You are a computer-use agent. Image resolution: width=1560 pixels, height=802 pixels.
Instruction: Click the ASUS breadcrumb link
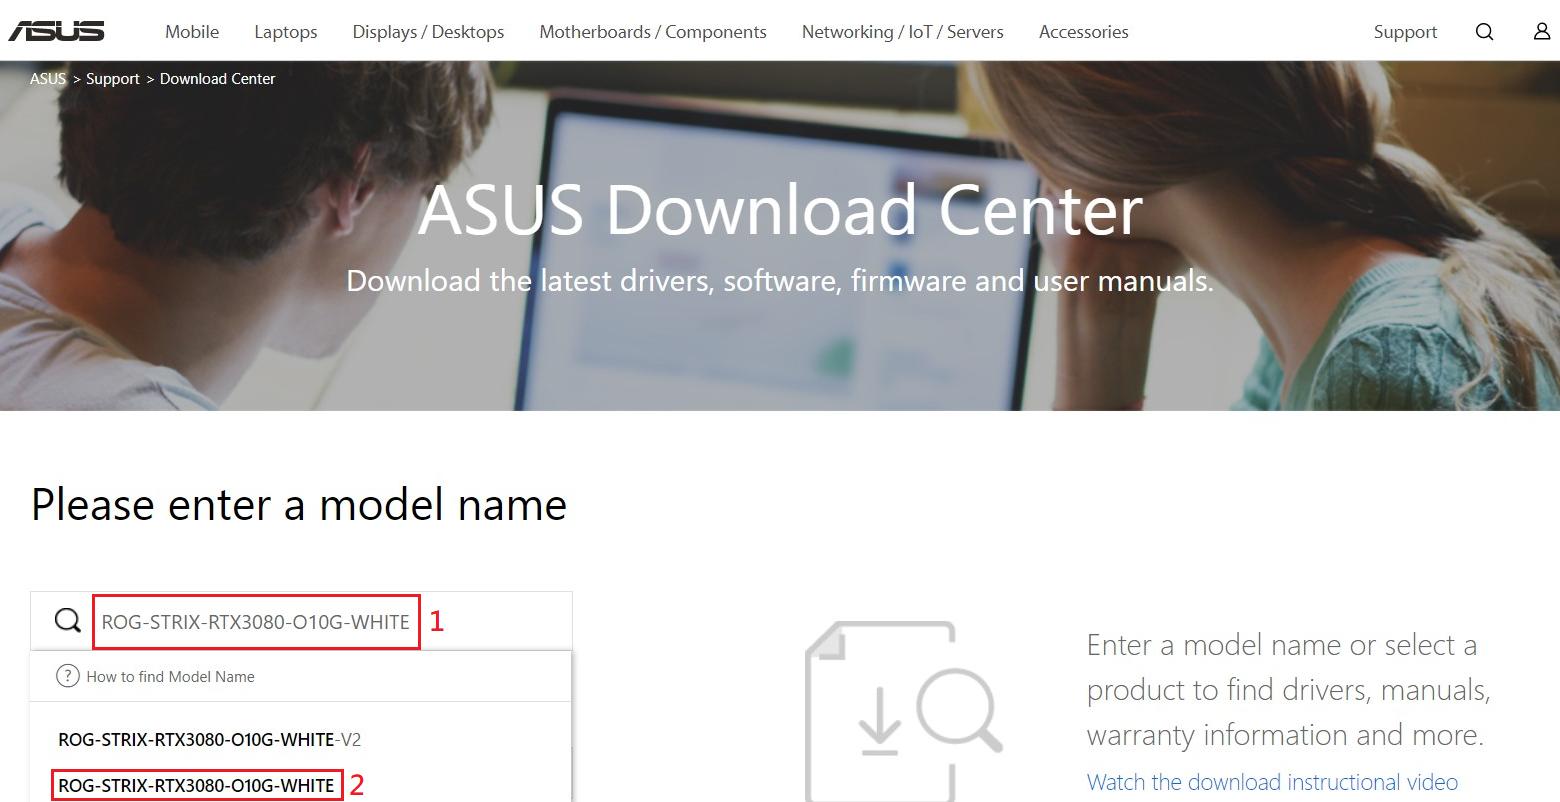pos(48,79)
